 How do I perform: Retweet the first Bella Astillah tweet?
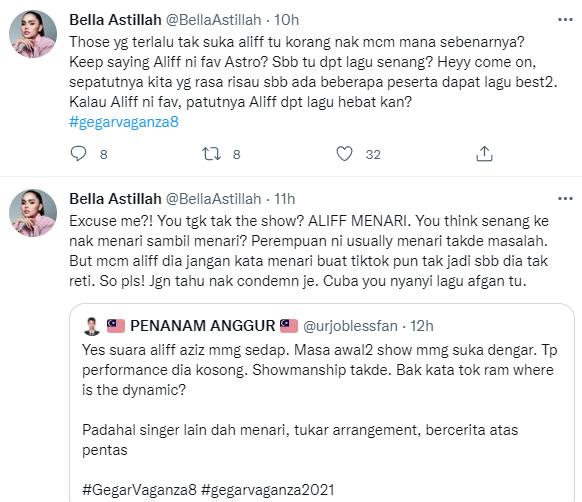(211, 154)
